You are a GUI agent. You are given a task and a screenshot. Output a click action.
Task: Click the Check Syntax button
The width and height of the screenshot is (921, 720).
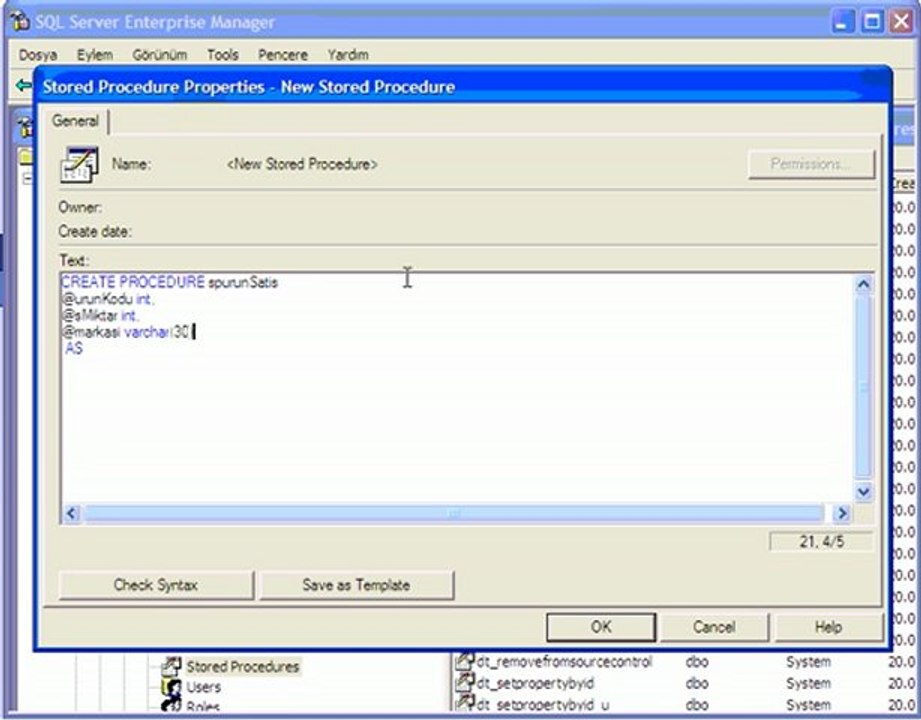tap(156, 585)
